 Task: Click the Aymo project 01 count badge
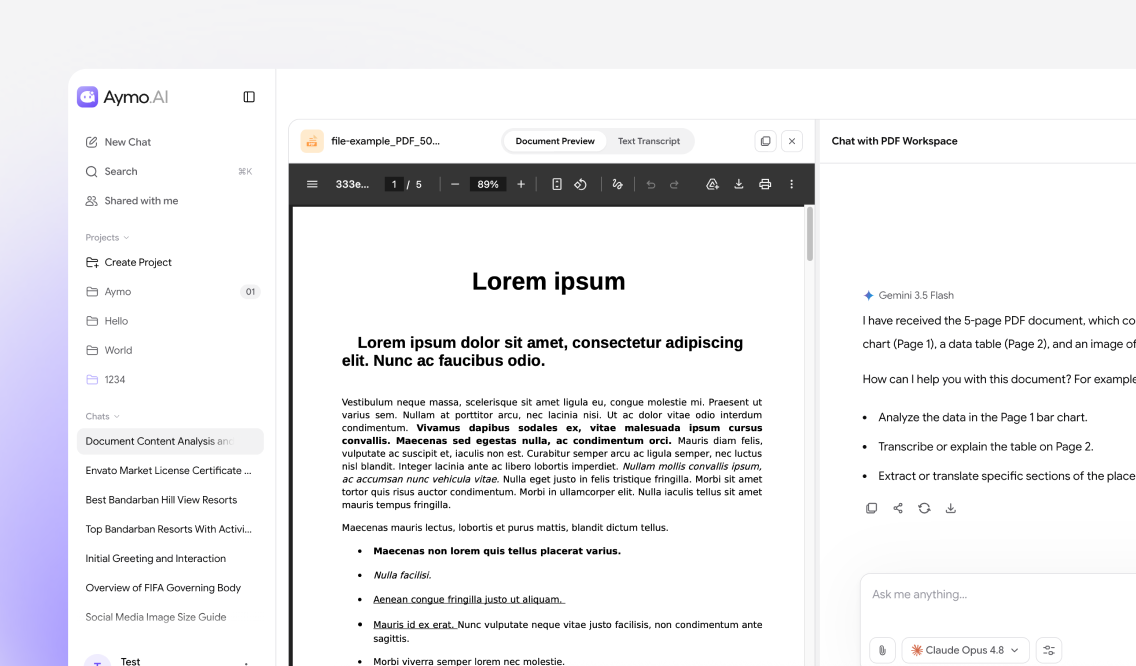pyautogui.click(x=250, y=292)
